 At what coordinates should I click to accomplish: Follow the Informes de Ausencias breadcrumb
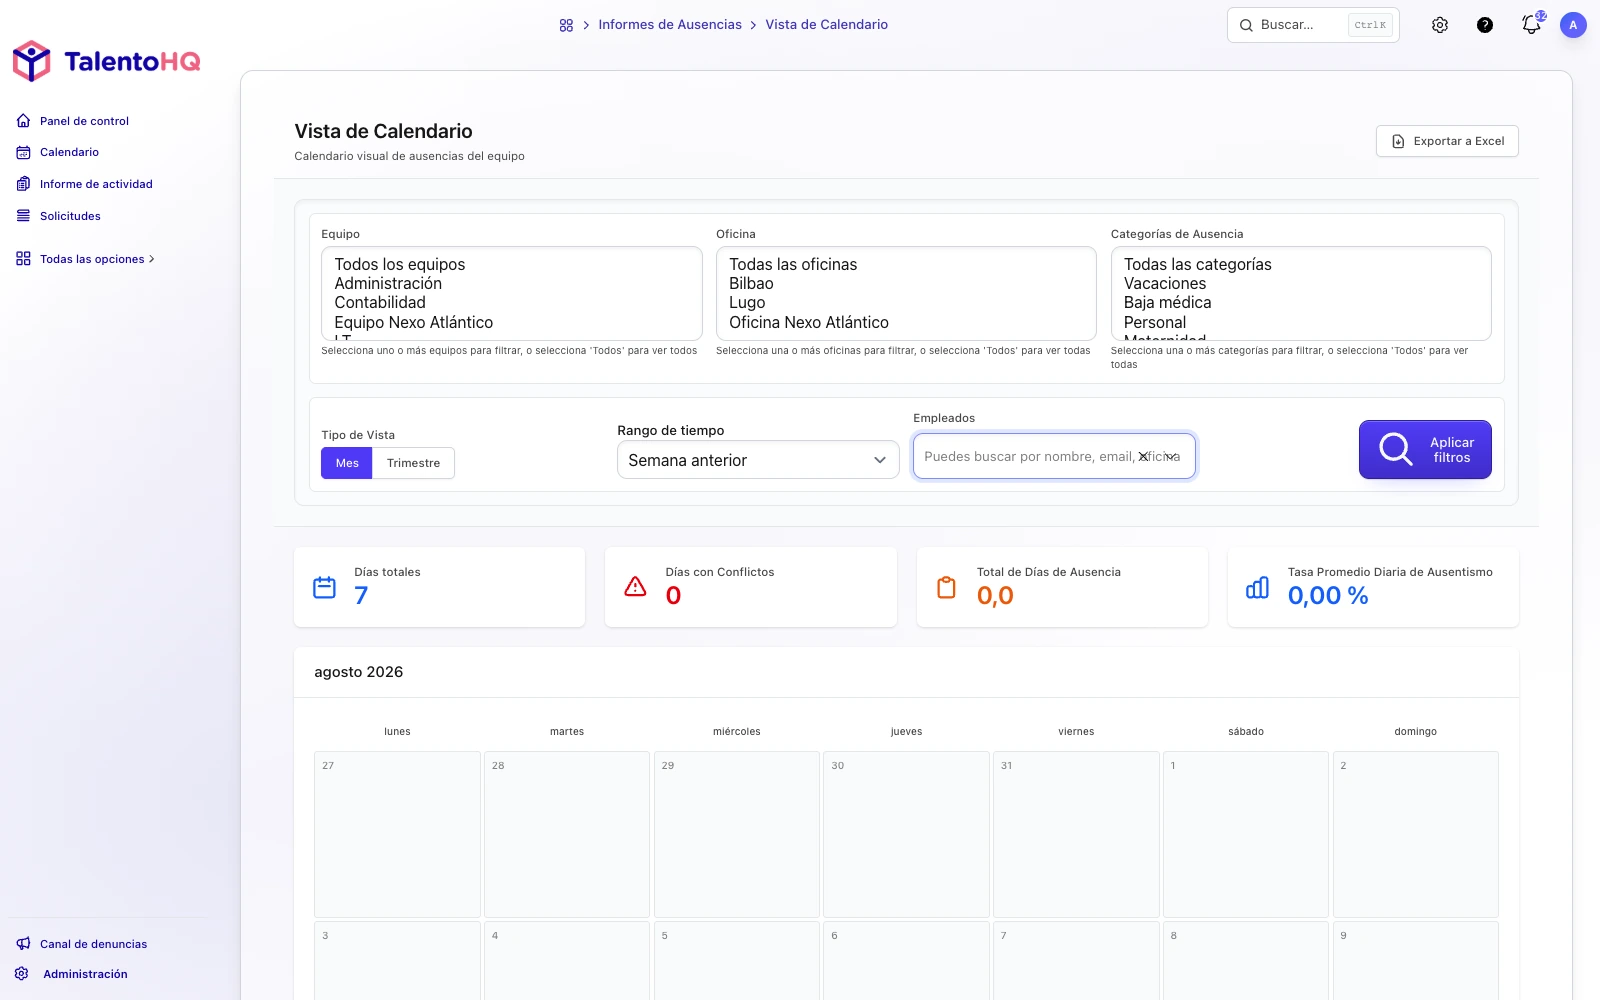coord(670,25)
